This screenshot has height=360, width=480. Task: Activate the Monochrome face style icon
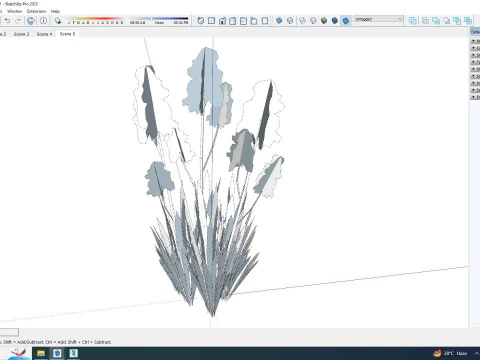(x=346, y=21)
